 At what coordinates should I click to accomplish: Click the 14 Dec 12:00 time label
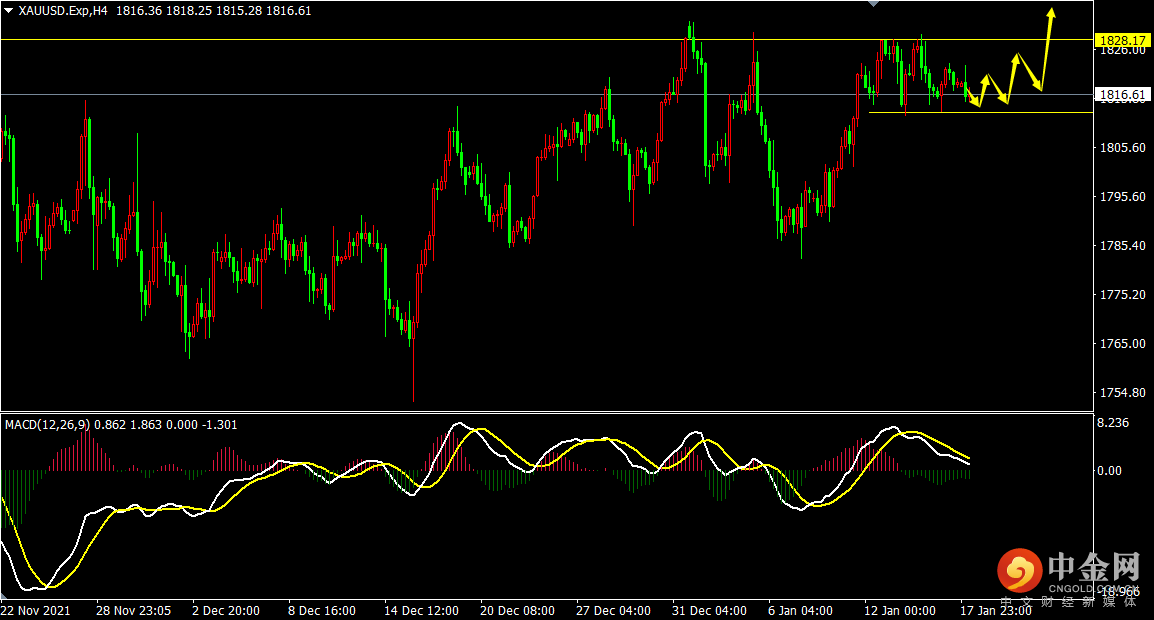[x=422, y=610]
